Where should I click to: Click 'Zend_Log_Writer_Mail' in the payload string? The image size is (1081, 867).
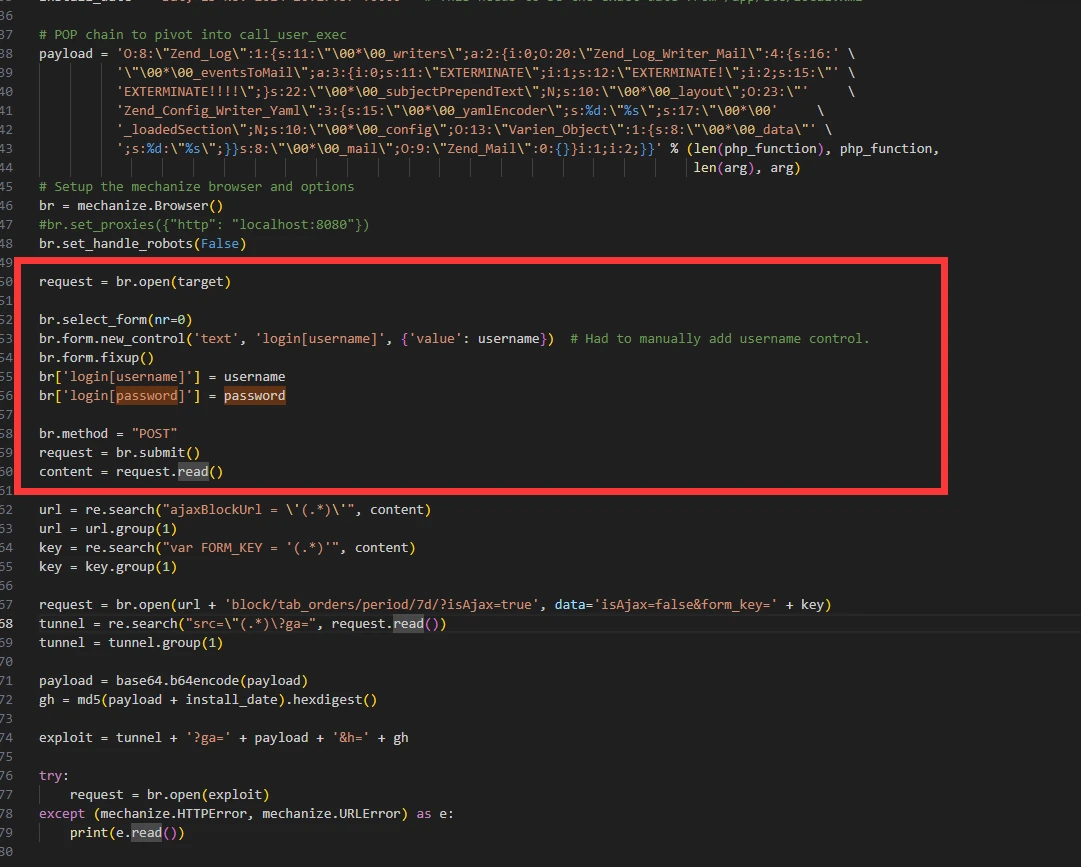(670, 54)
